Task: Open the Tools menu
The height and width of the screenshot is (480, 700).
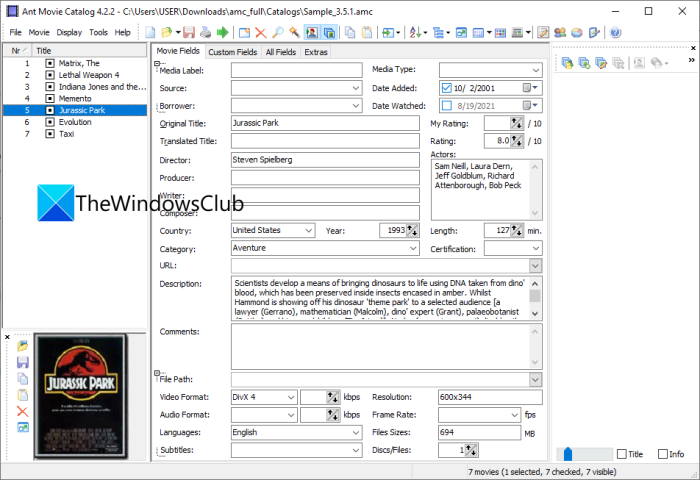Action: 98,32
